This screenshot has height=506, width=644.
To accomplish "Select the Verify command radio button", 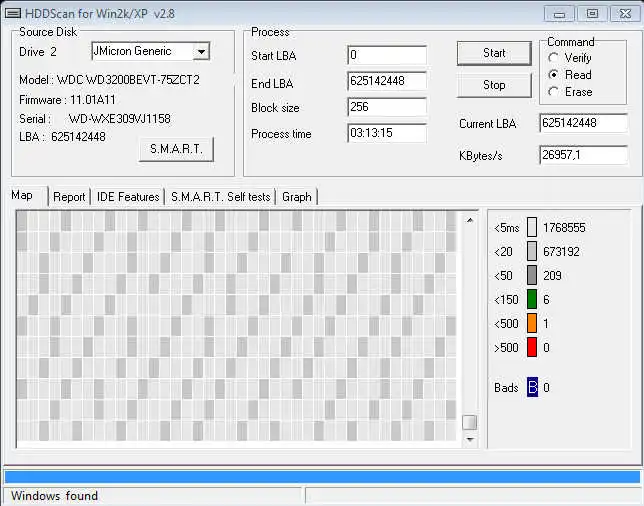I will click(x=554, y=58).
